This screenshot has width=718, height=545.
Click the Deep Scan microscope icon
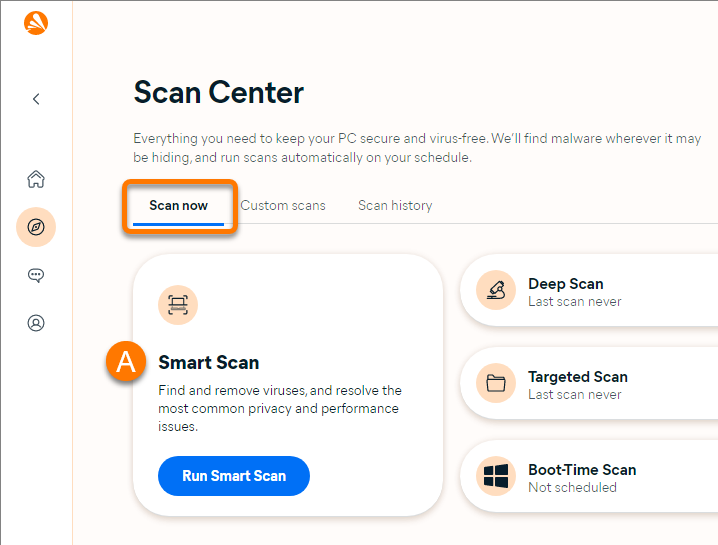point(496,290)
